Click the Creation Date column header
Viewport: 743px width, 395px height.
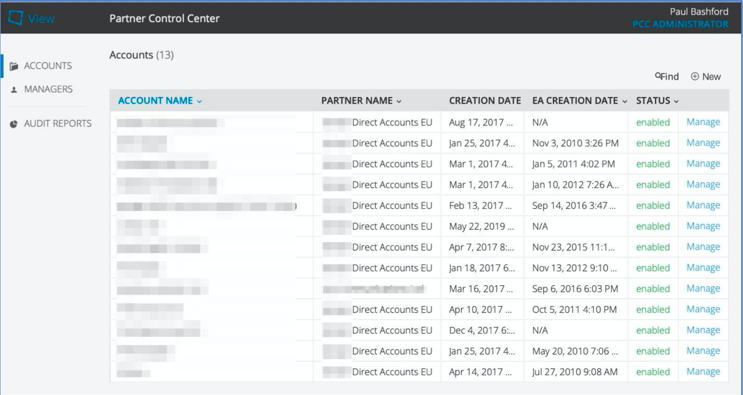coord(485,101)
